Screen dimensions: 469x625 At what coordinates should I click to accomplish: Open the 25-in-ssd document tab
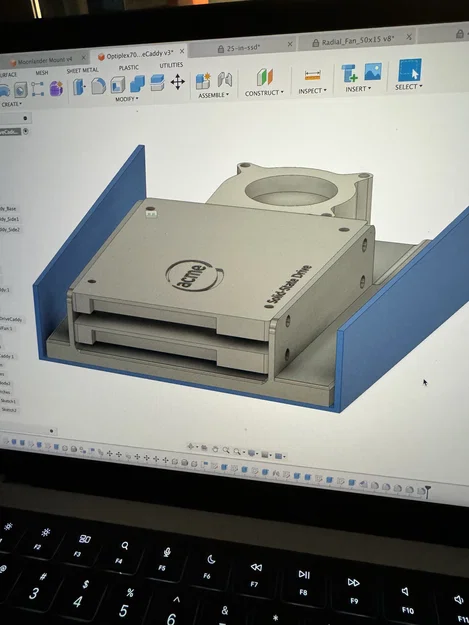(x=243, y=48)
